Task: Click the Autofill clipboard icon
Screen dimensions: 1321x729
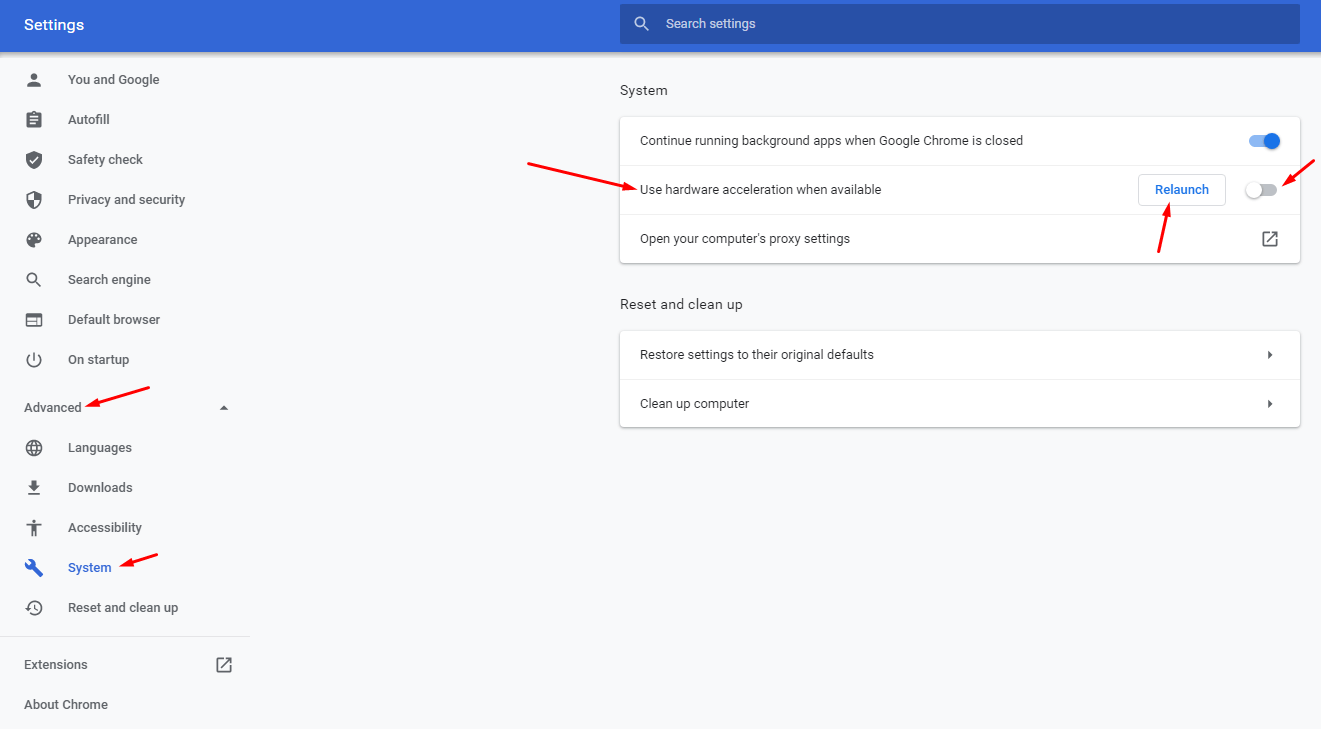Action: pos(34,120)
